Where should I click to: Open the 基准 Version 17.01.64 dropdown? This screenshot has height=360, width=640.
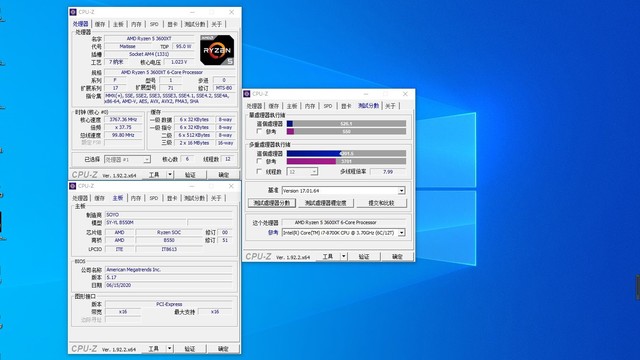click(x=343, y=191)
